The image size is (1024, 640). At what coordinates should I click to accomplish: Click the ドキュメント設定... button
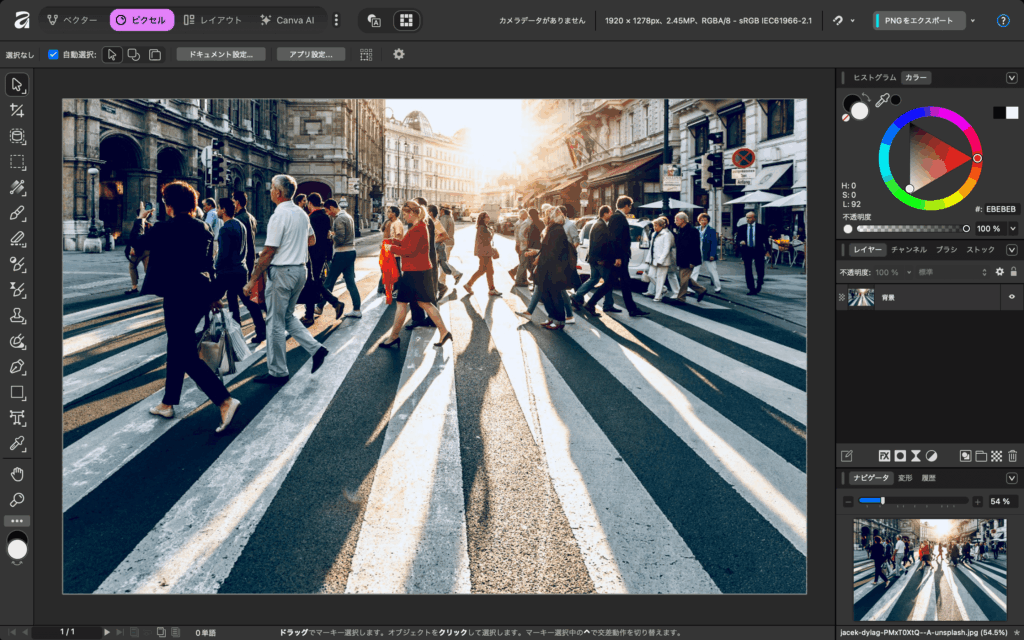[x=221, y=54]
